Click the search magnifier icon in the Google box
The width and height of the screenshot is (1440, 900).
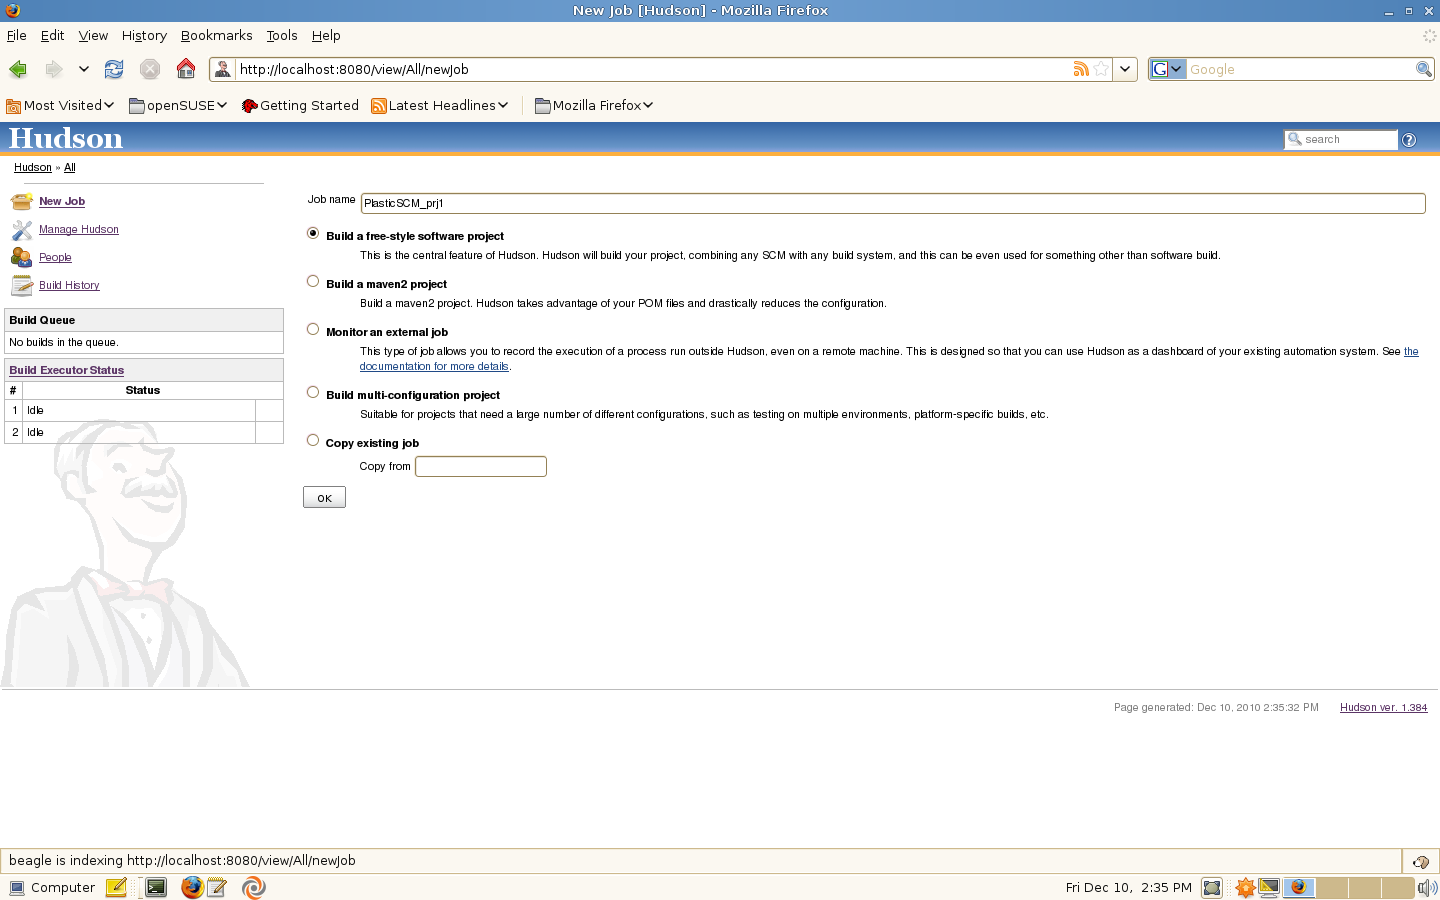coord(1423,69)
